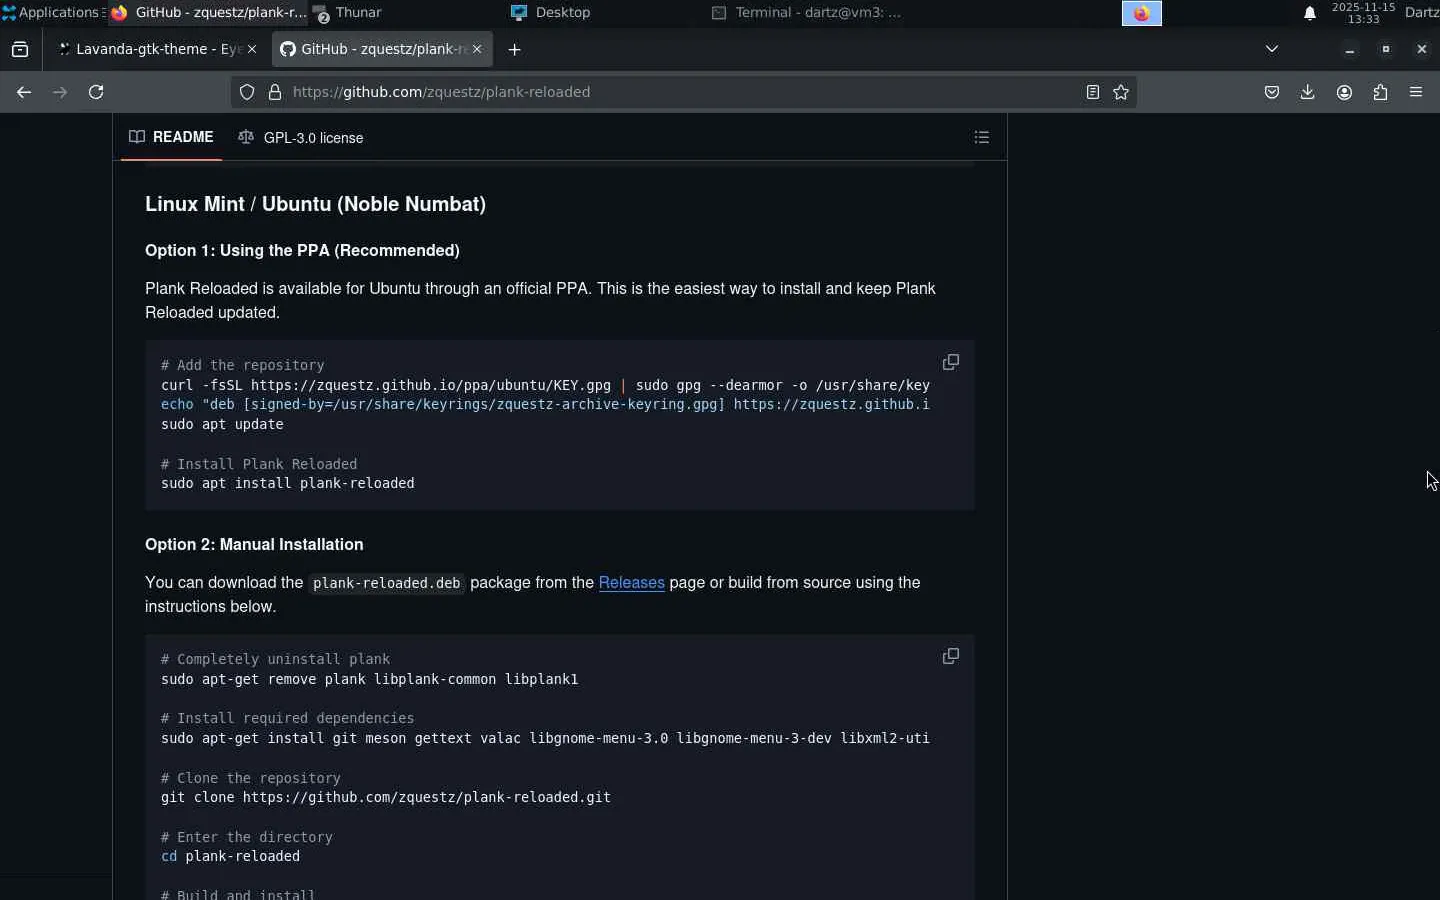1440x900 pixels.
Task: Open the Firefox downloads panel
Action: coord(1308,92)
